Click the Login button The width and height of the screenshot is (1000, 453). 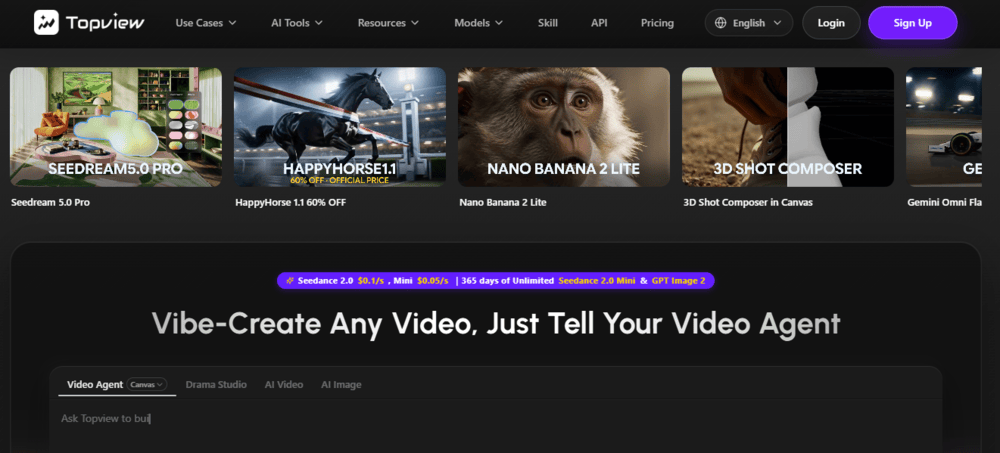831,23
